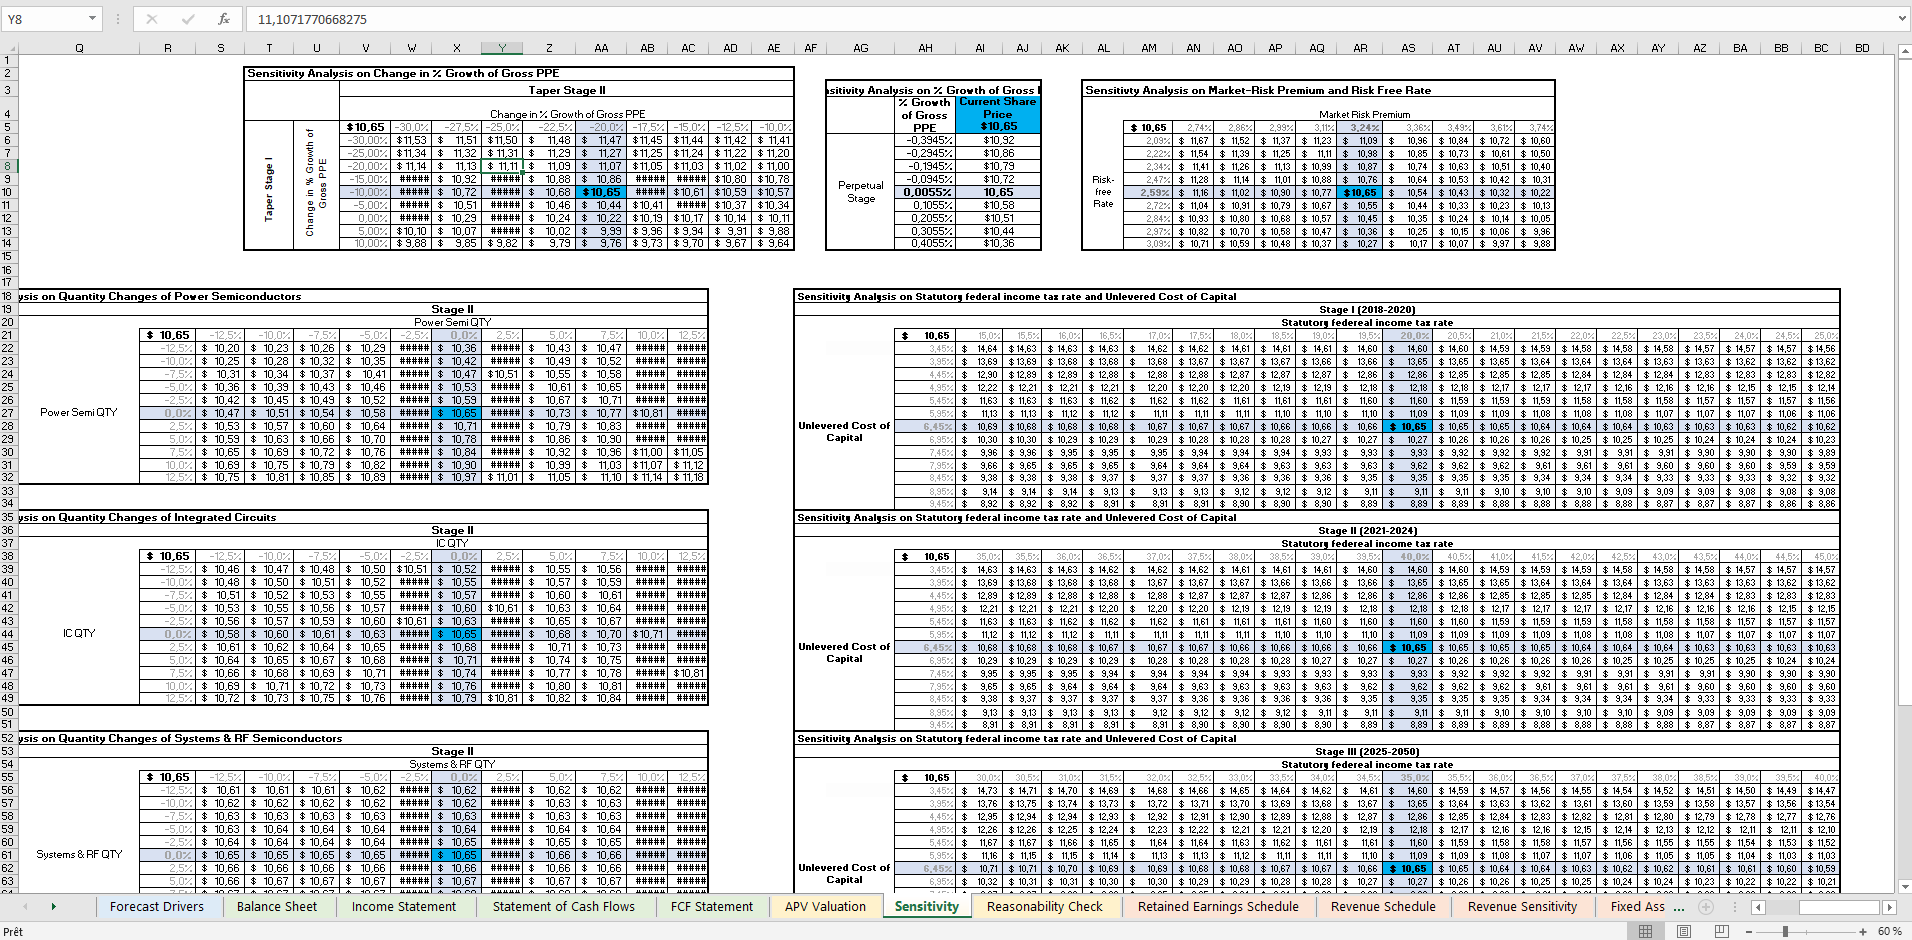The height and width of the screenshot is (940, 1912).
Task: Click the Prêt status bar indicator
Action: 13,931
